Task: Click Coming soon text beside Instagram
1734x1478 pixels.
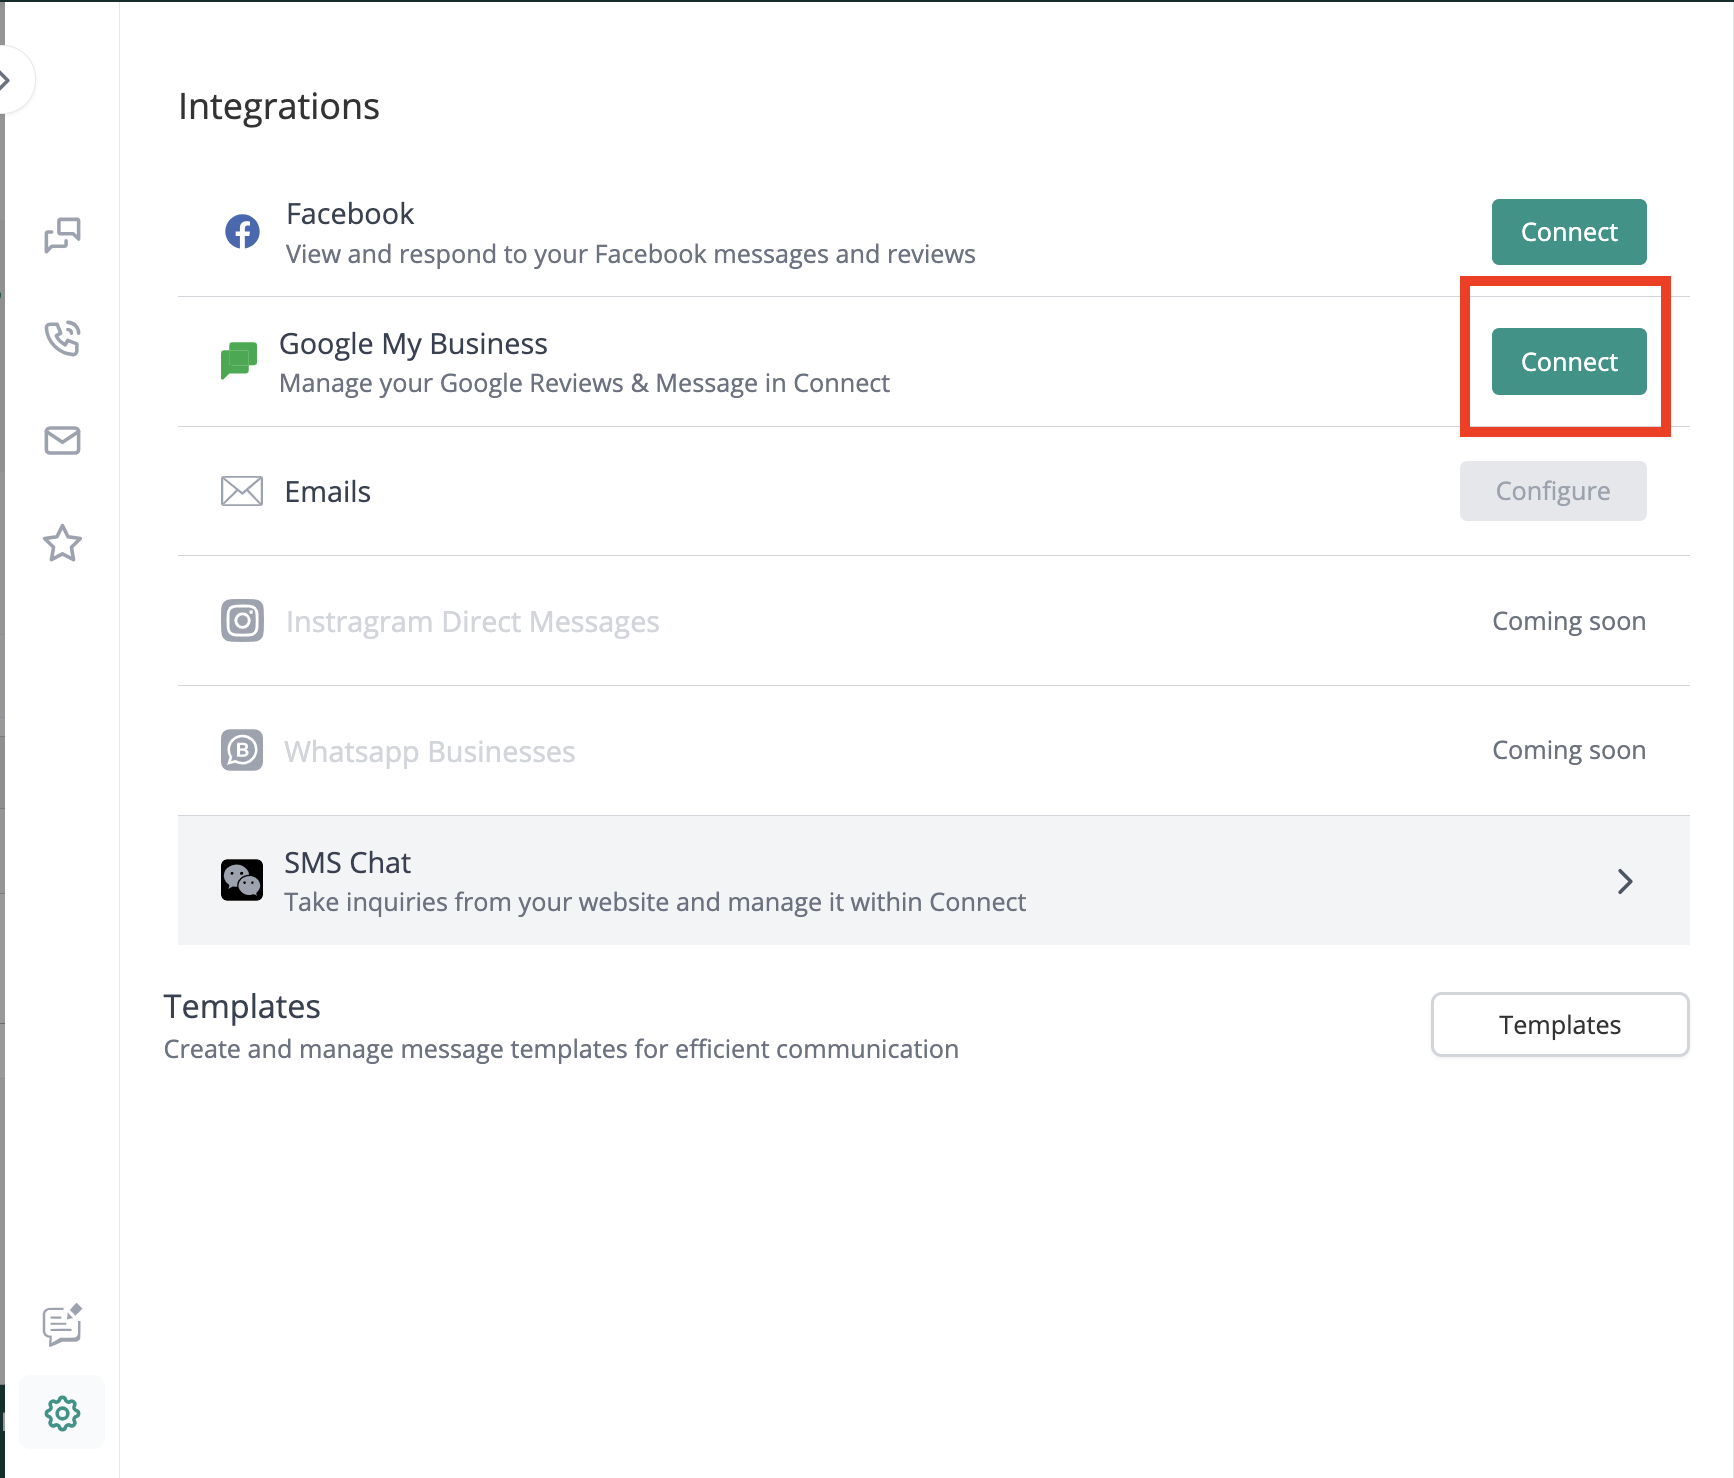Action: pyautogui.click(x=1569, y=621)
